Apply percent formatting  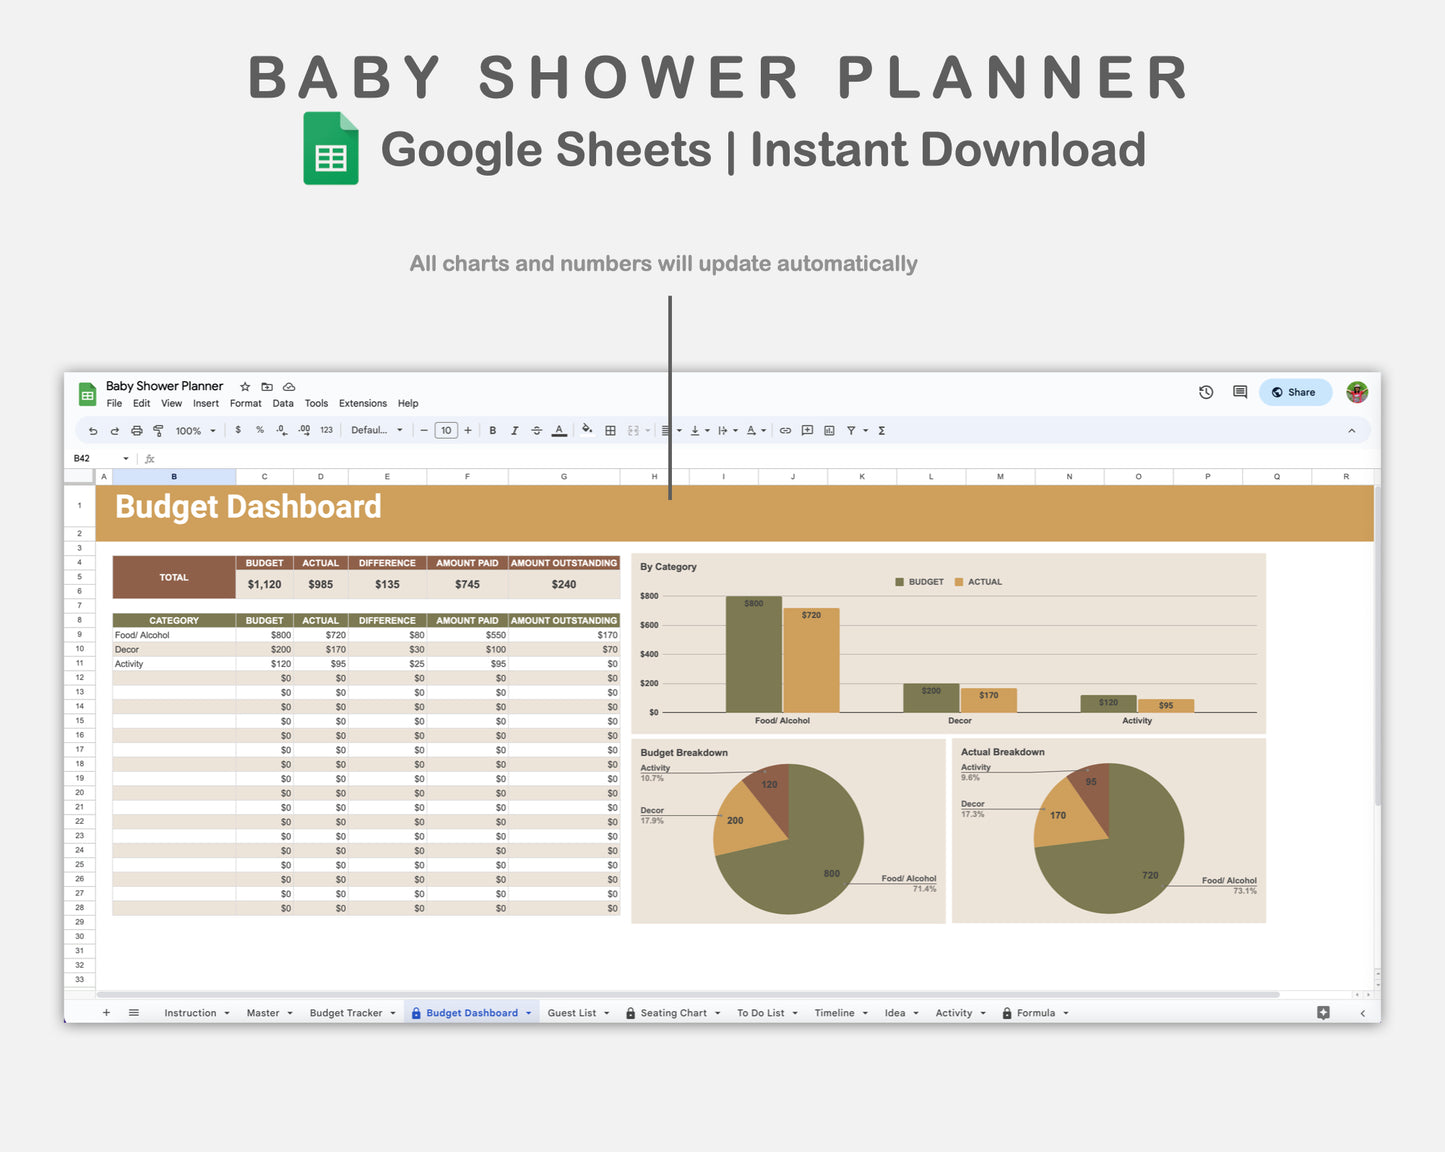[259, 430]
